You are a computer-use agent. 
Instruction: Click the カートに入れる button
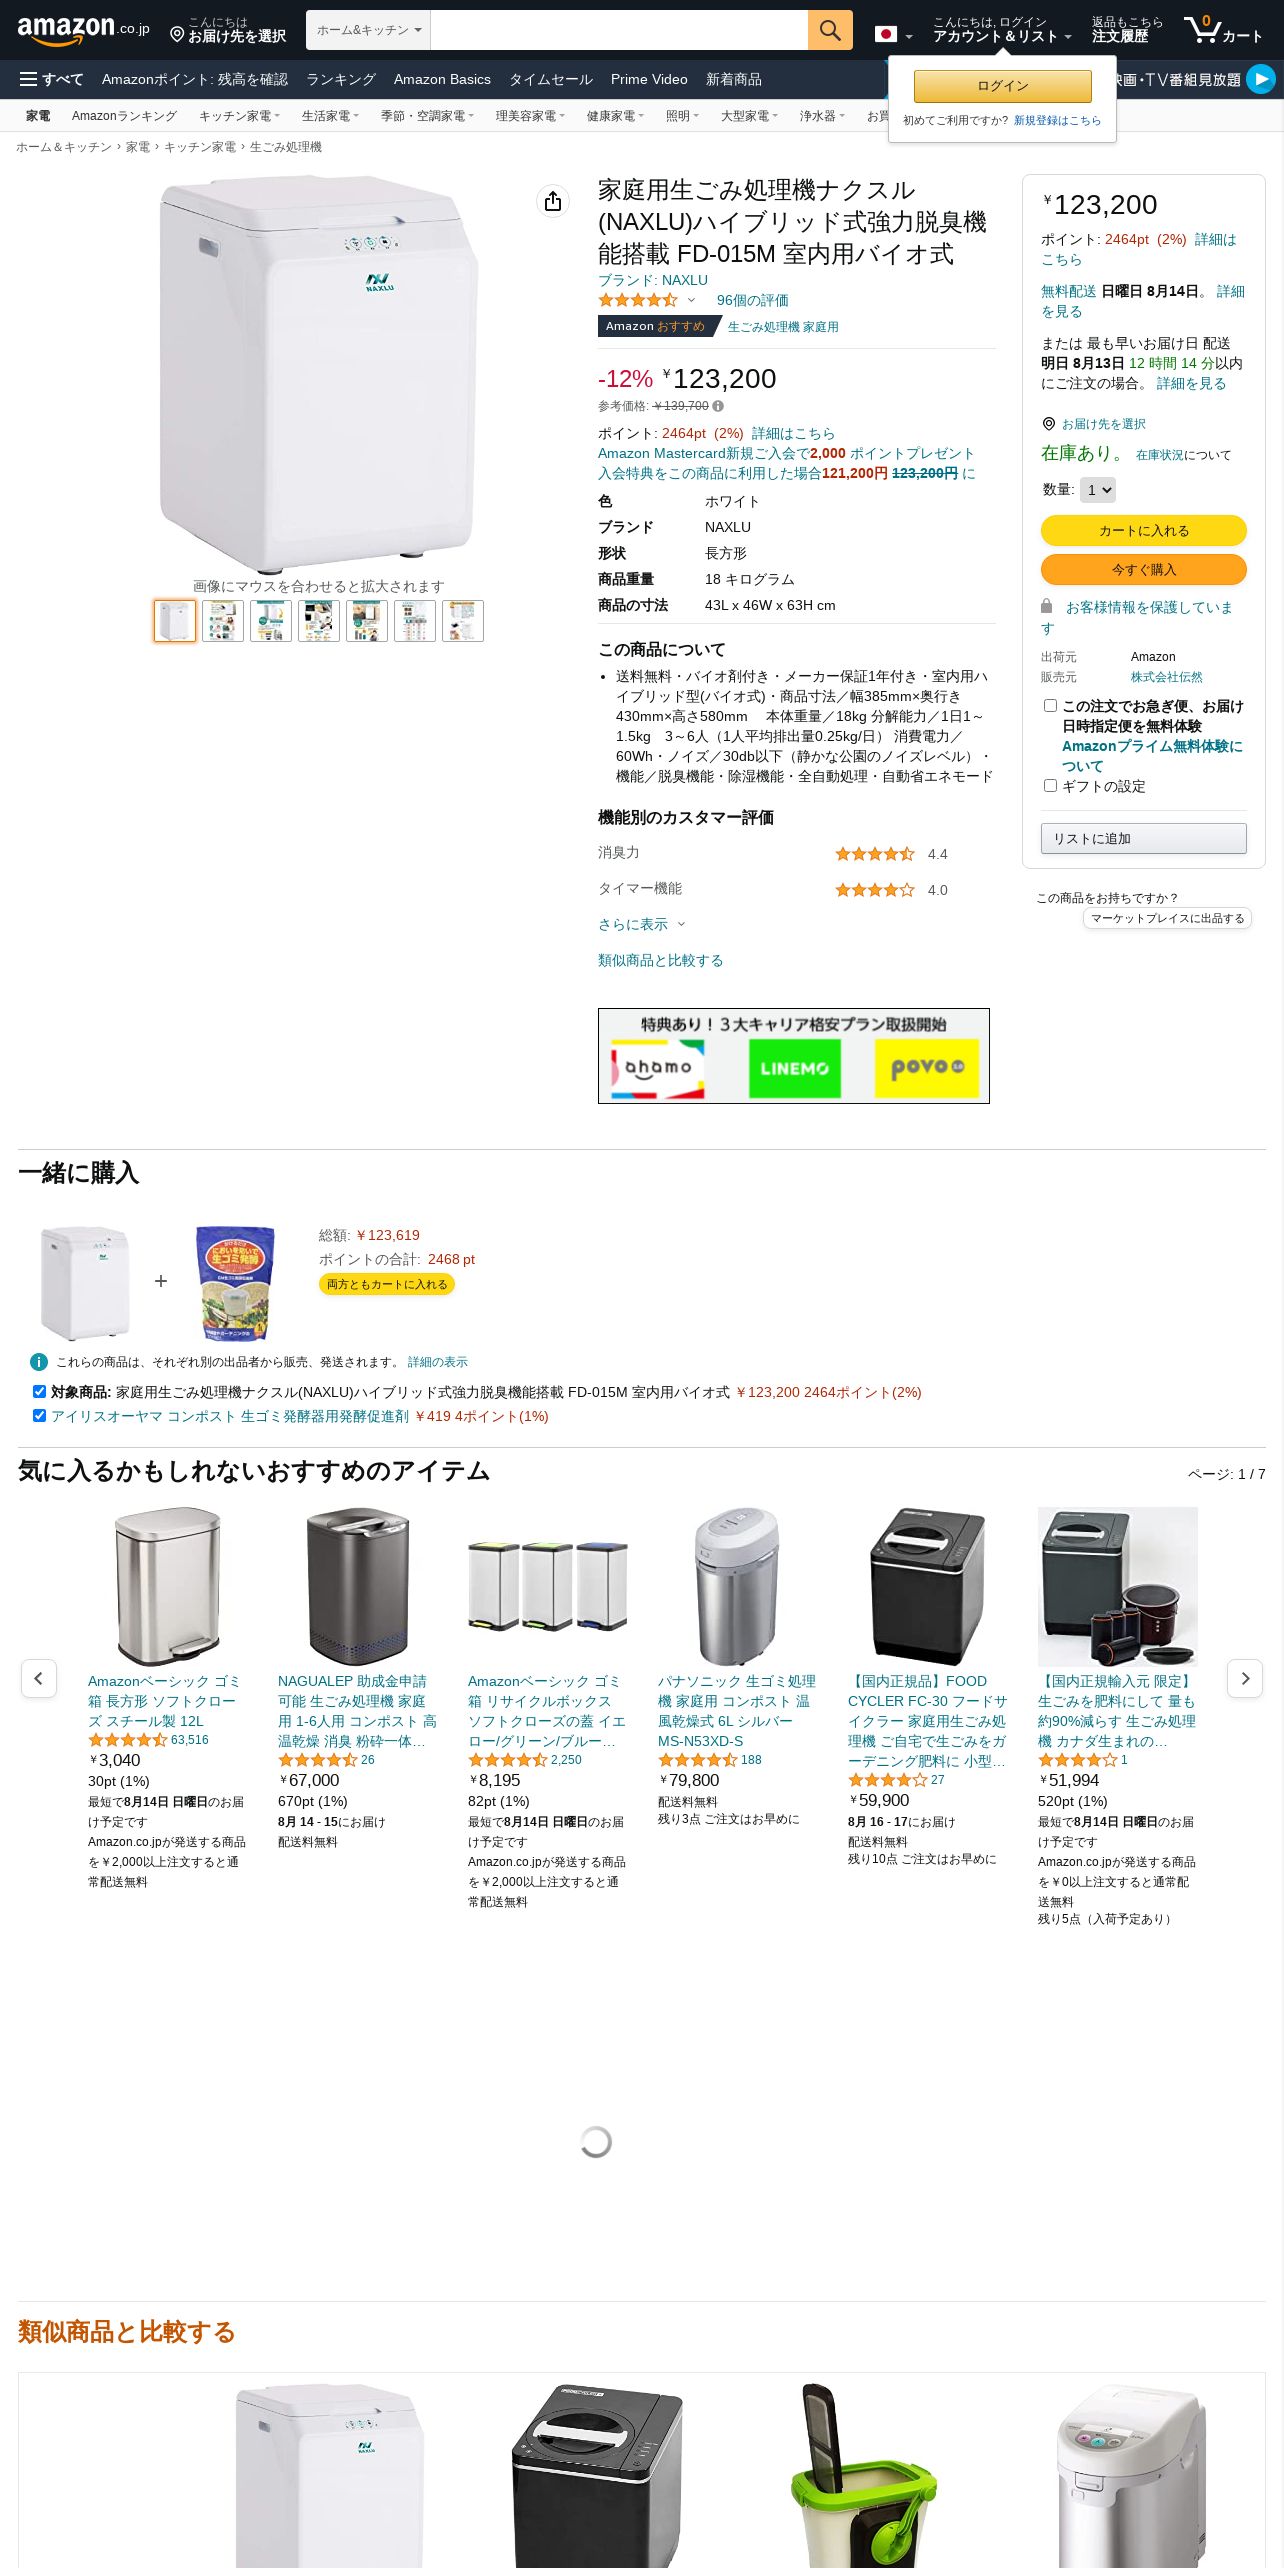(1144, 531)
